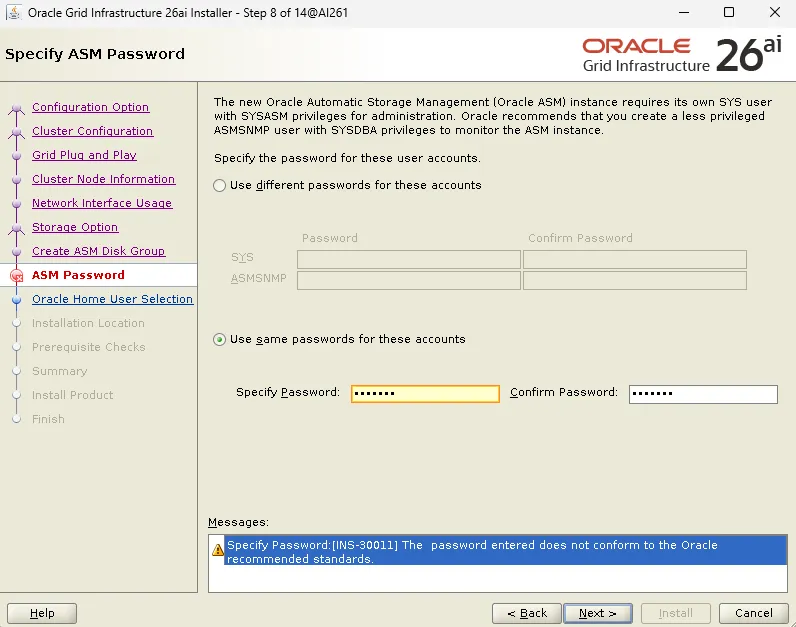Maximize the installer window

(x=728, y=12)
